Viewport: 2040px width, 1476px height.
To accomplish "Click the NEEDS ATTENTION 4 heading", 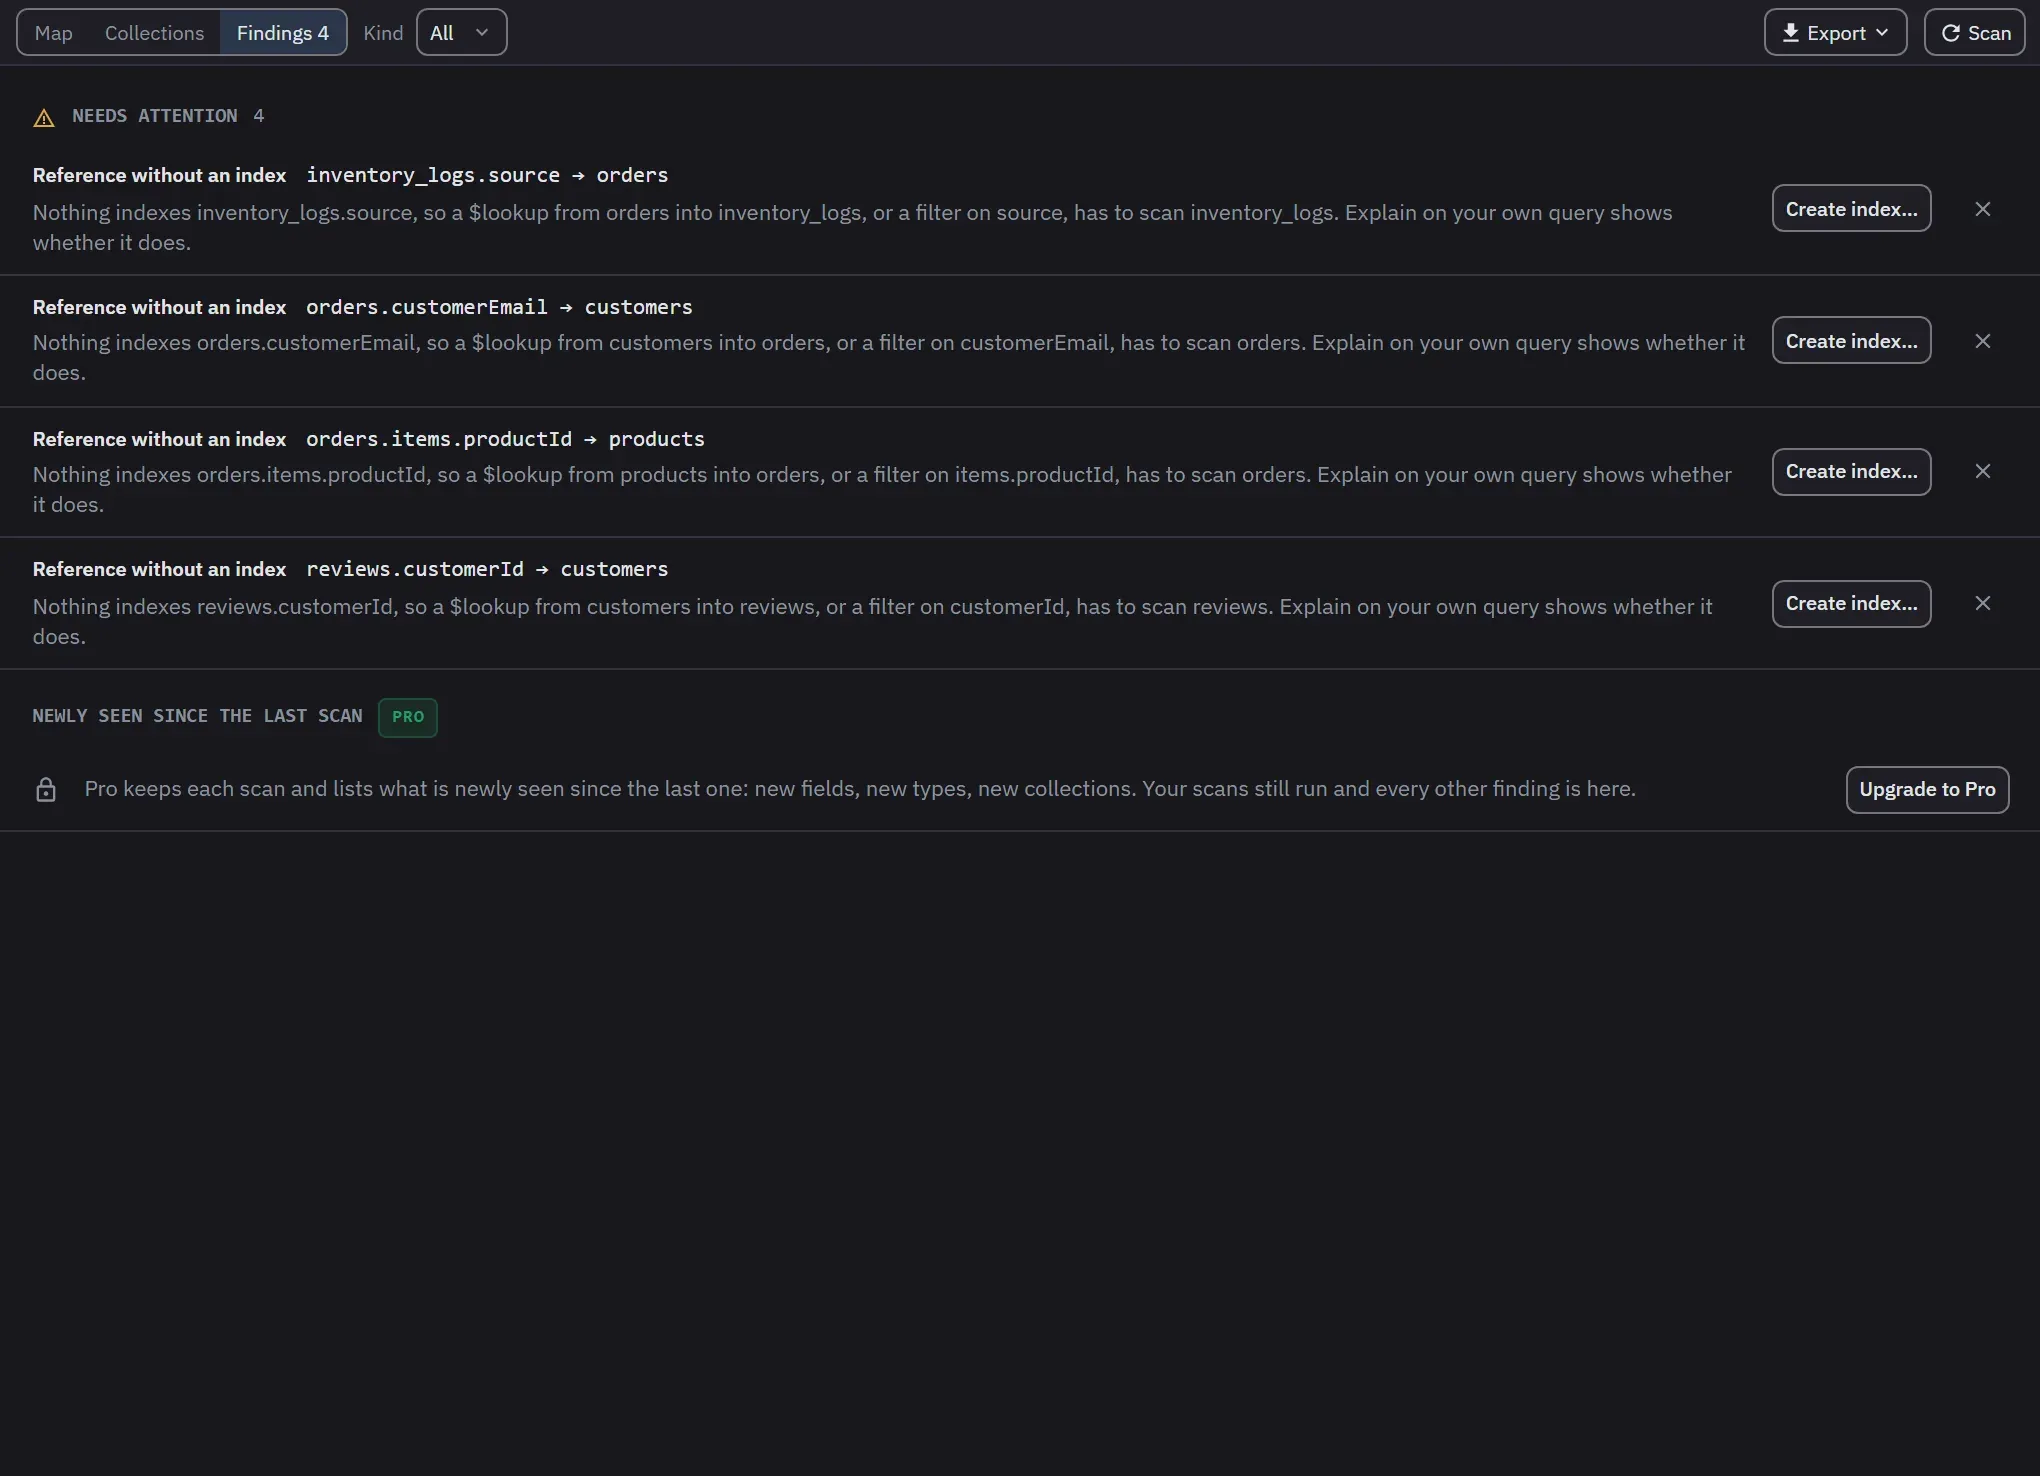I will click(168, 116).
